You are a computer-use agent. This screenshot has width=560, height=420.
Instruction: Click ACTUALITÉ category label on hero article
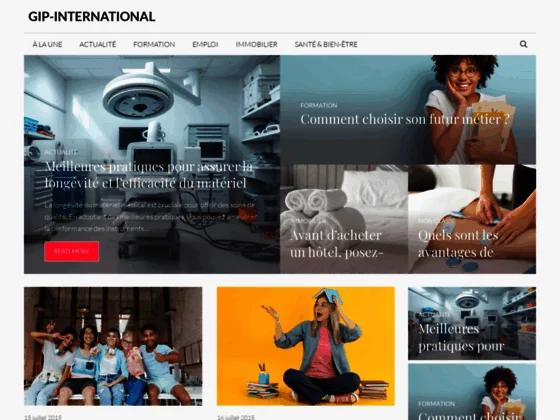(x=61, y=152)
